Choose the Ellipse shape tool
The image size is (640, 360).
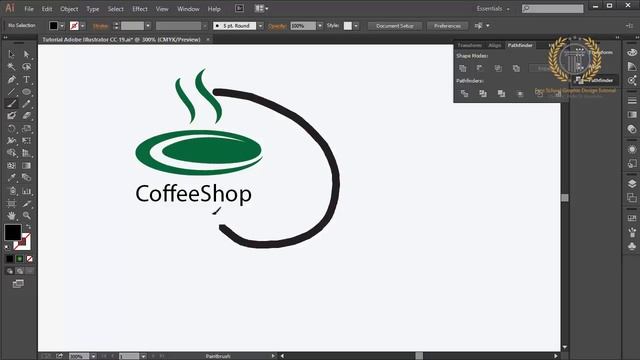click(27, 92)
